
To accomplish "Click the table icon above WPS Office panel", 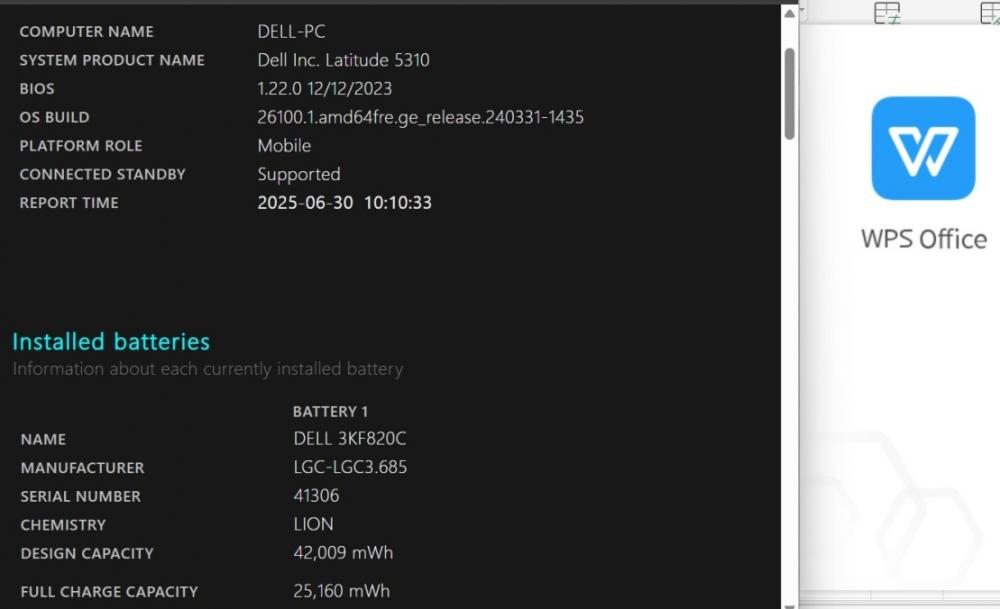I will [x=886, y=13].
